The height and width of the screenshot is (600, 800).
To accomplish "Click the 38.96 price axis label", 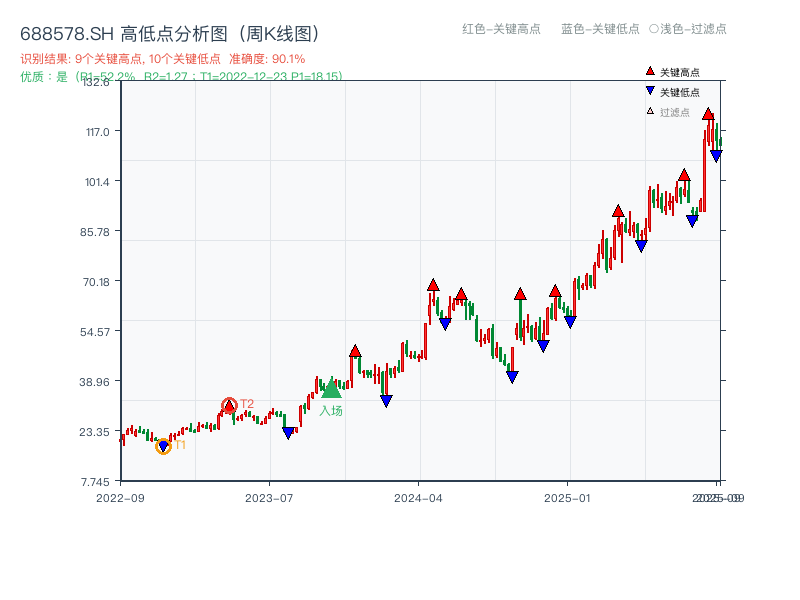I will (x=94, y=382).
